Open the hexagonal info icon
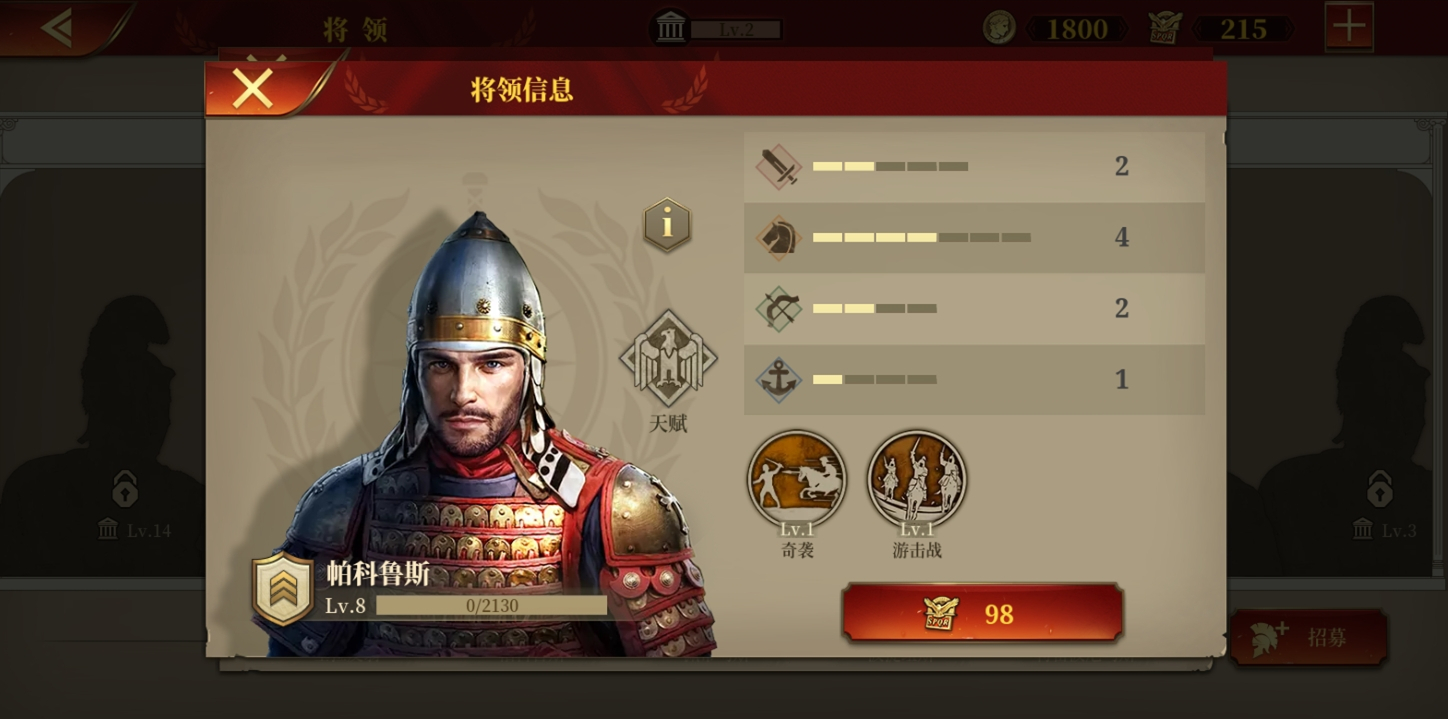1448x719 pixels. pos(667,224)
